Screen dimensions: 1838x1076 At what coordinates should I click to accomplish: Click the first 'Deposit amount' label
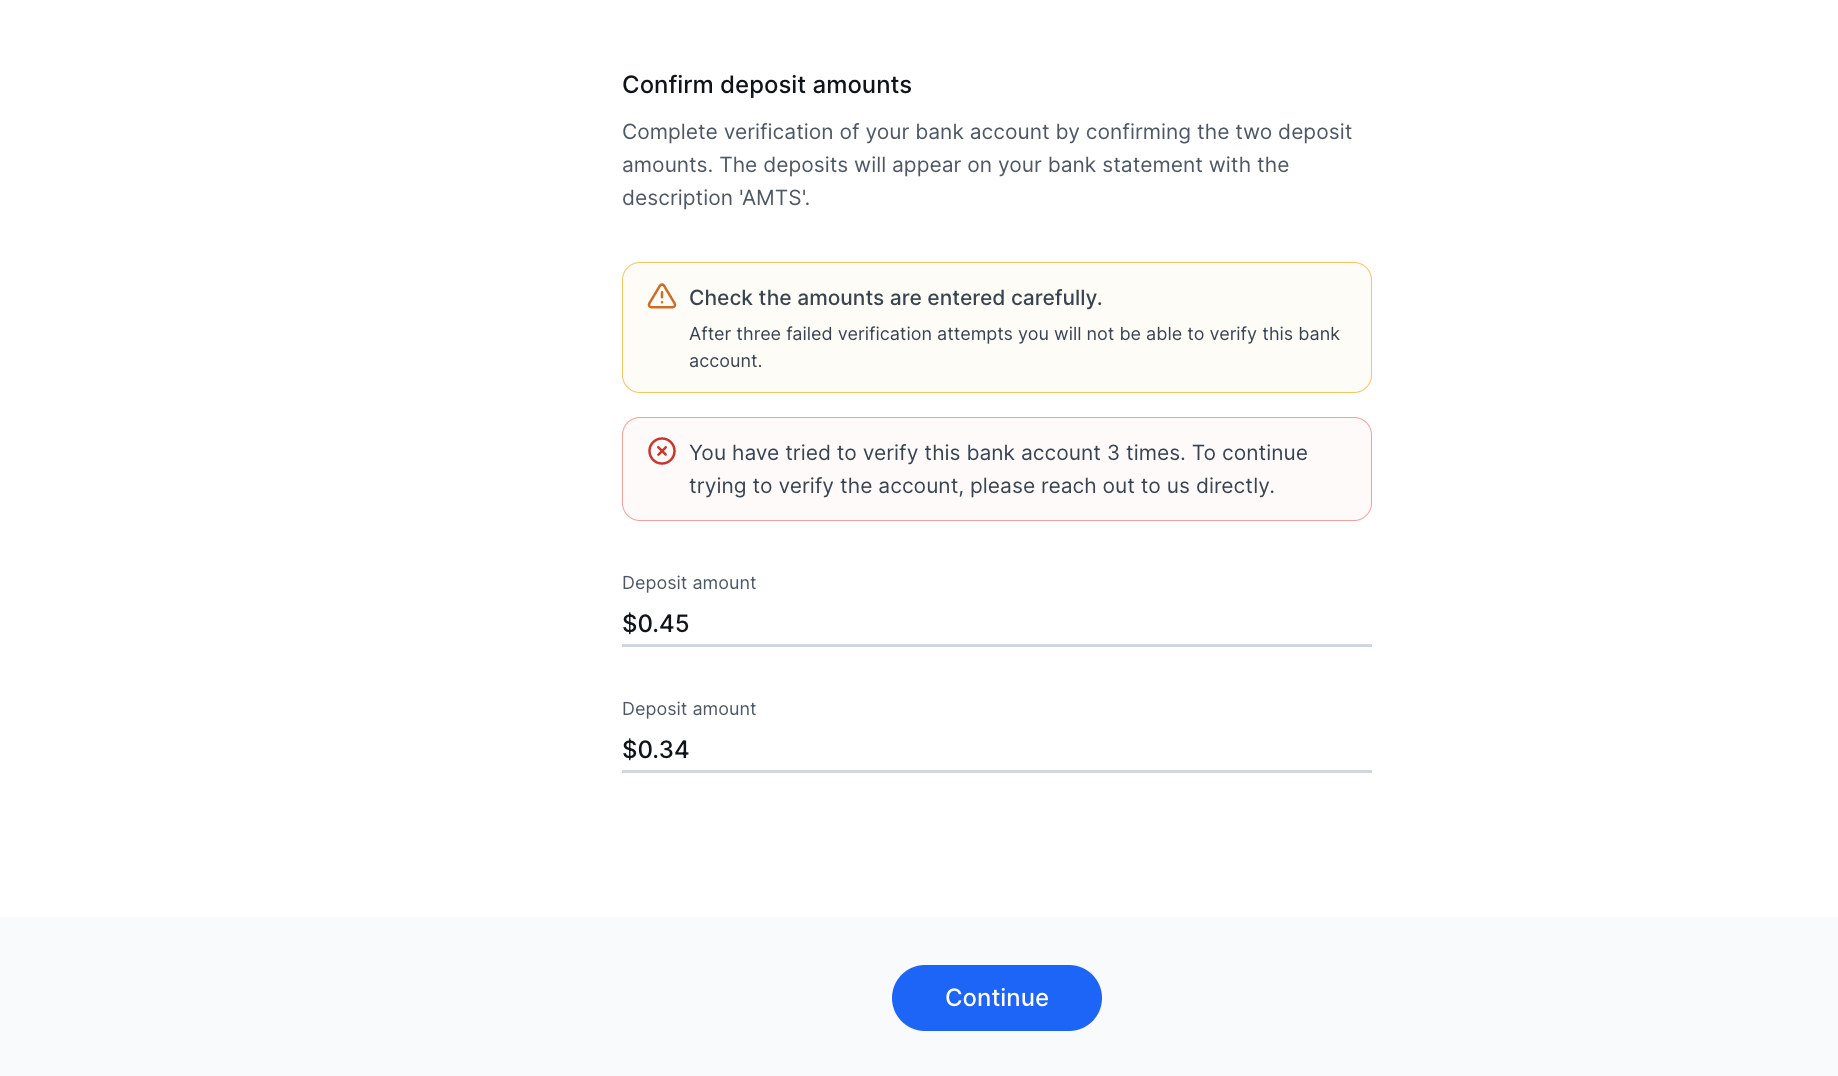tap(689, 583)
